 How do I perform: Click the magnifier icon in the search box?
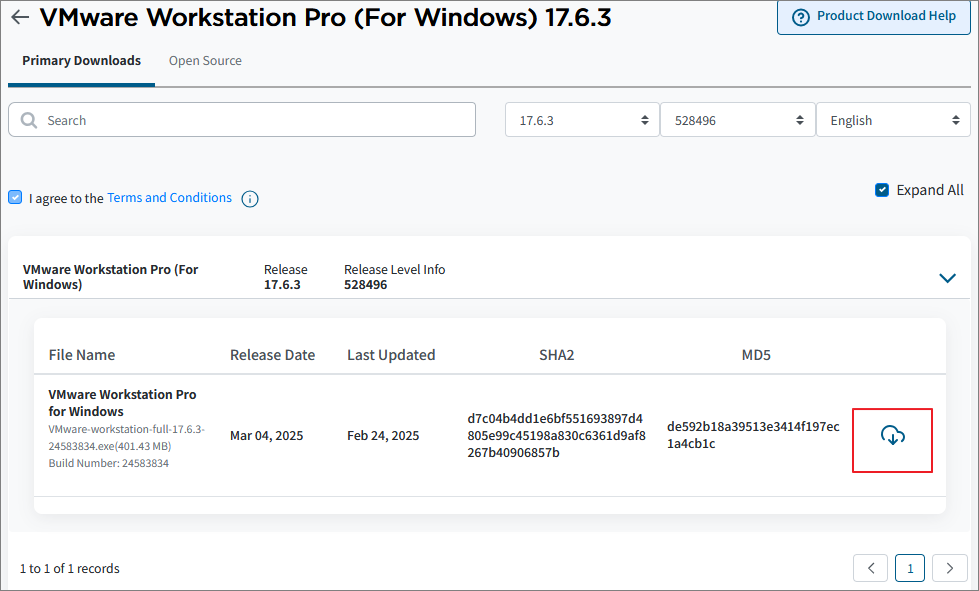pos(28,121)
